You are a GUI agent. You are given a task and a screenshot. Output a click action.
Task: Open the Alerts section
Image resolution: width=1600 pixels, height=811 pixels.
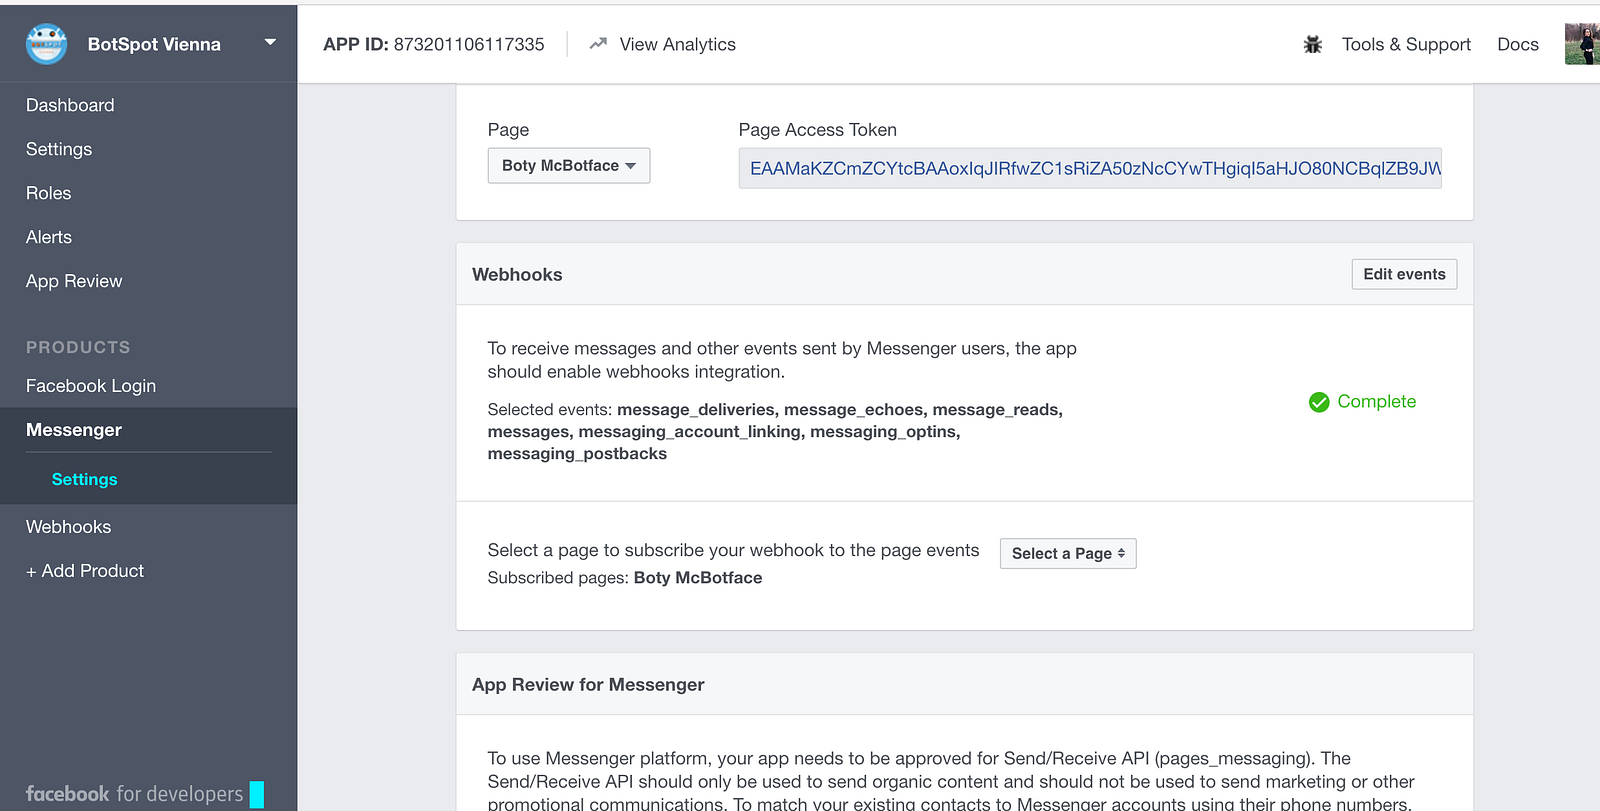click(49, 237)
